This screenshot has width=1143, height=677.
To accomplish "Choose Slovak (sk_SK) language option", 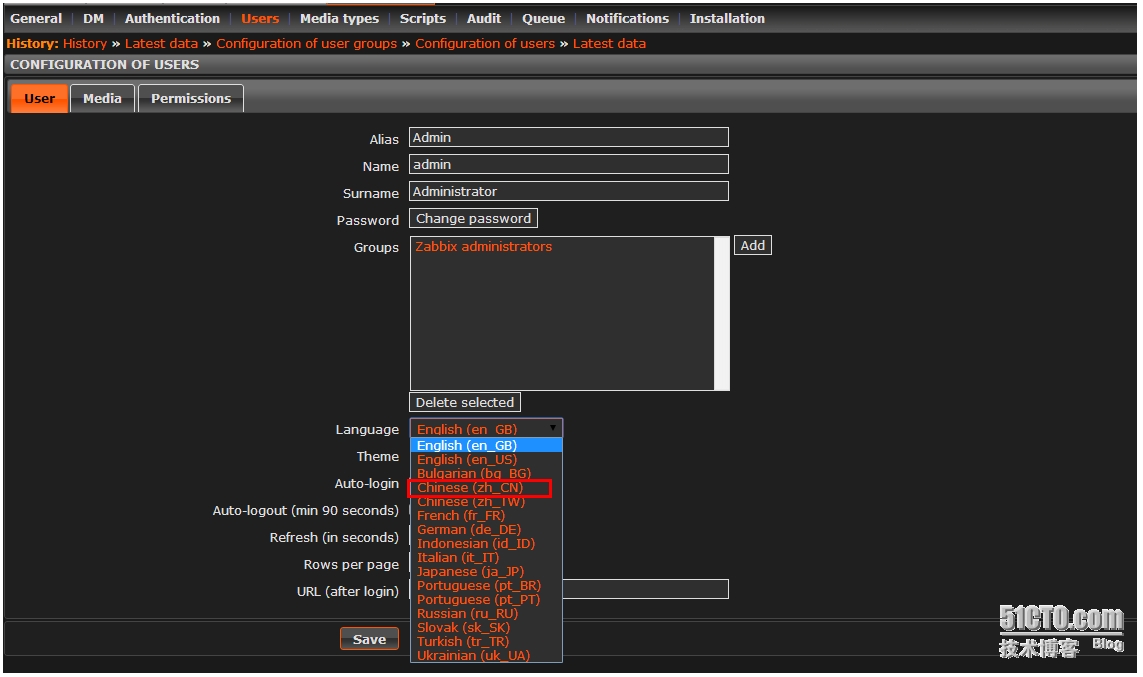I will pyautogui.click(x=486, y=627).
